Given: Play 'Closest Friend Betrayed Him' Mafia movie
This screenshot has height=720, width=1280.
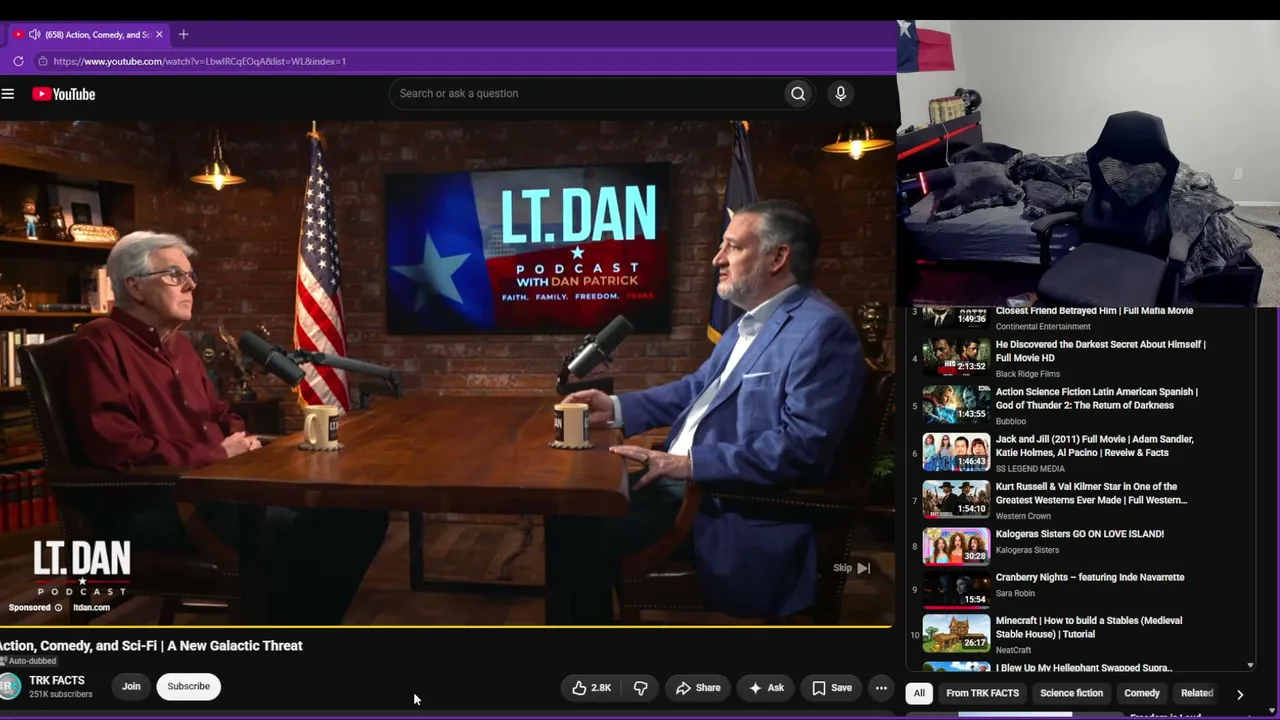Looking at the screenshot, I should coord(1094,311).
